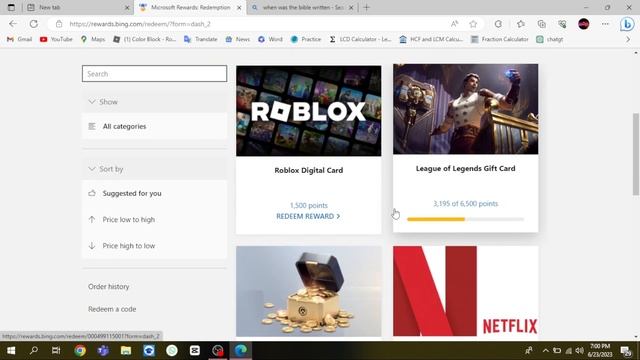Click the rewards Search field

point(154,73)
